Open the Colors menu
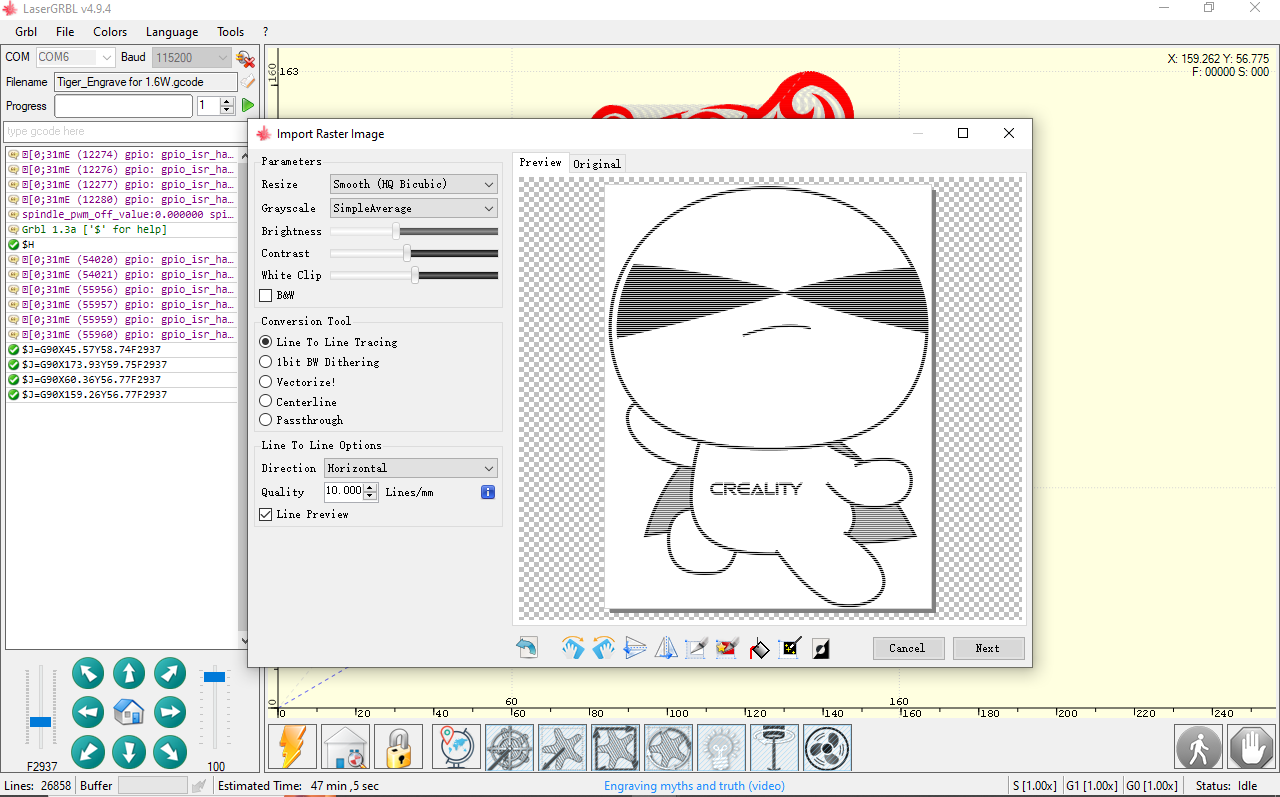The image size is (1280, 797). click(x=110, y=32)
